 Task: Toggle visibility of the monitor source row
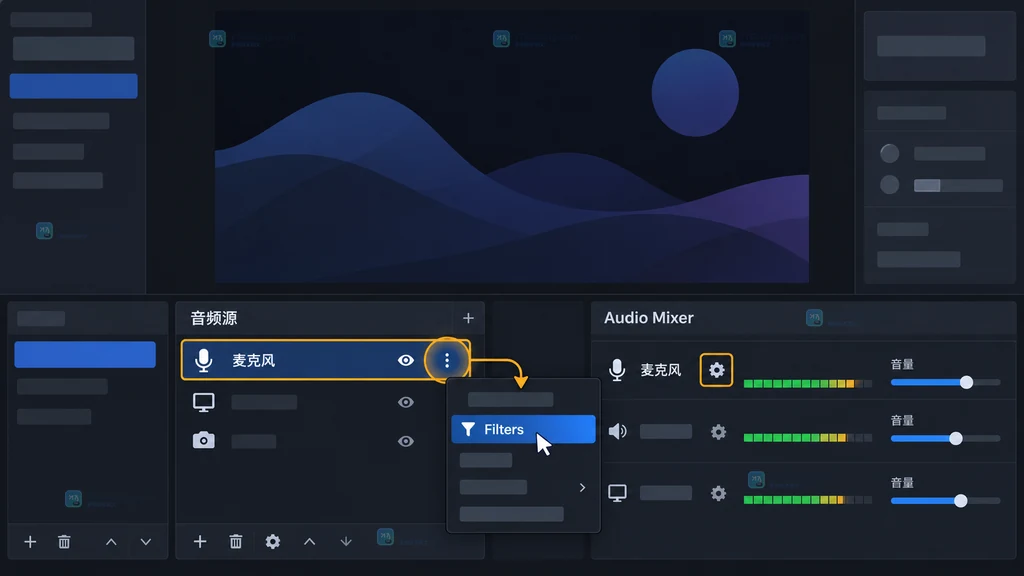click(x=406, y=402)
